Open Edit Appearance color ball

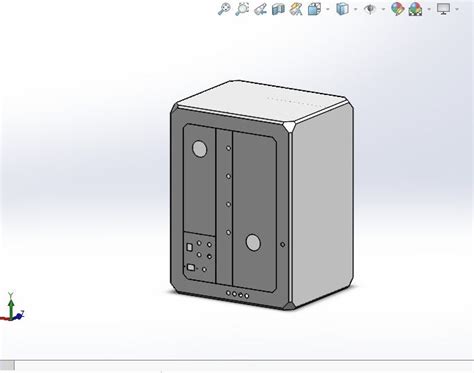(397, 9)
